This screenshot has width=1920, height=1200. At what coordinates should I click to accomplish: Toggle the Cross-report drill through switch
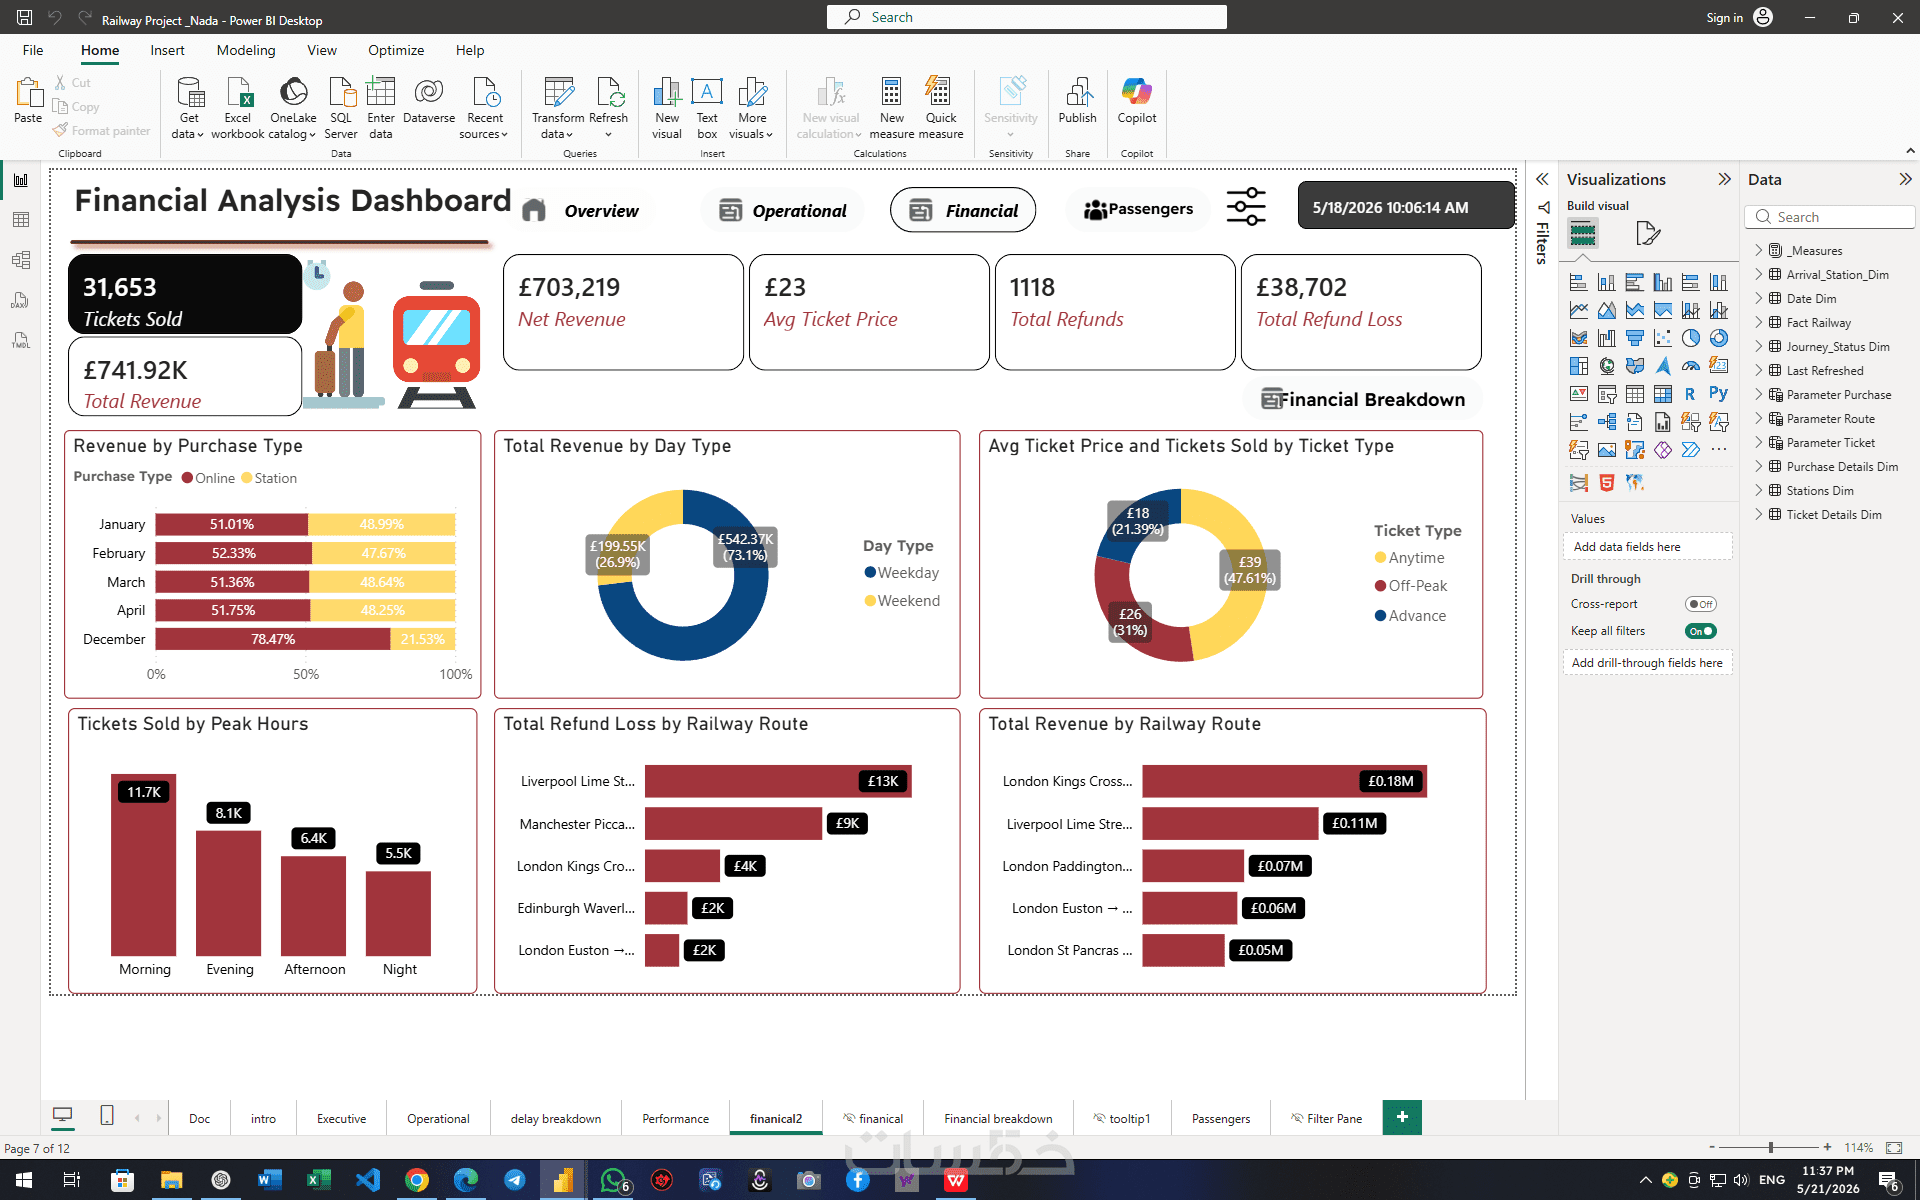click(1700, 604)
